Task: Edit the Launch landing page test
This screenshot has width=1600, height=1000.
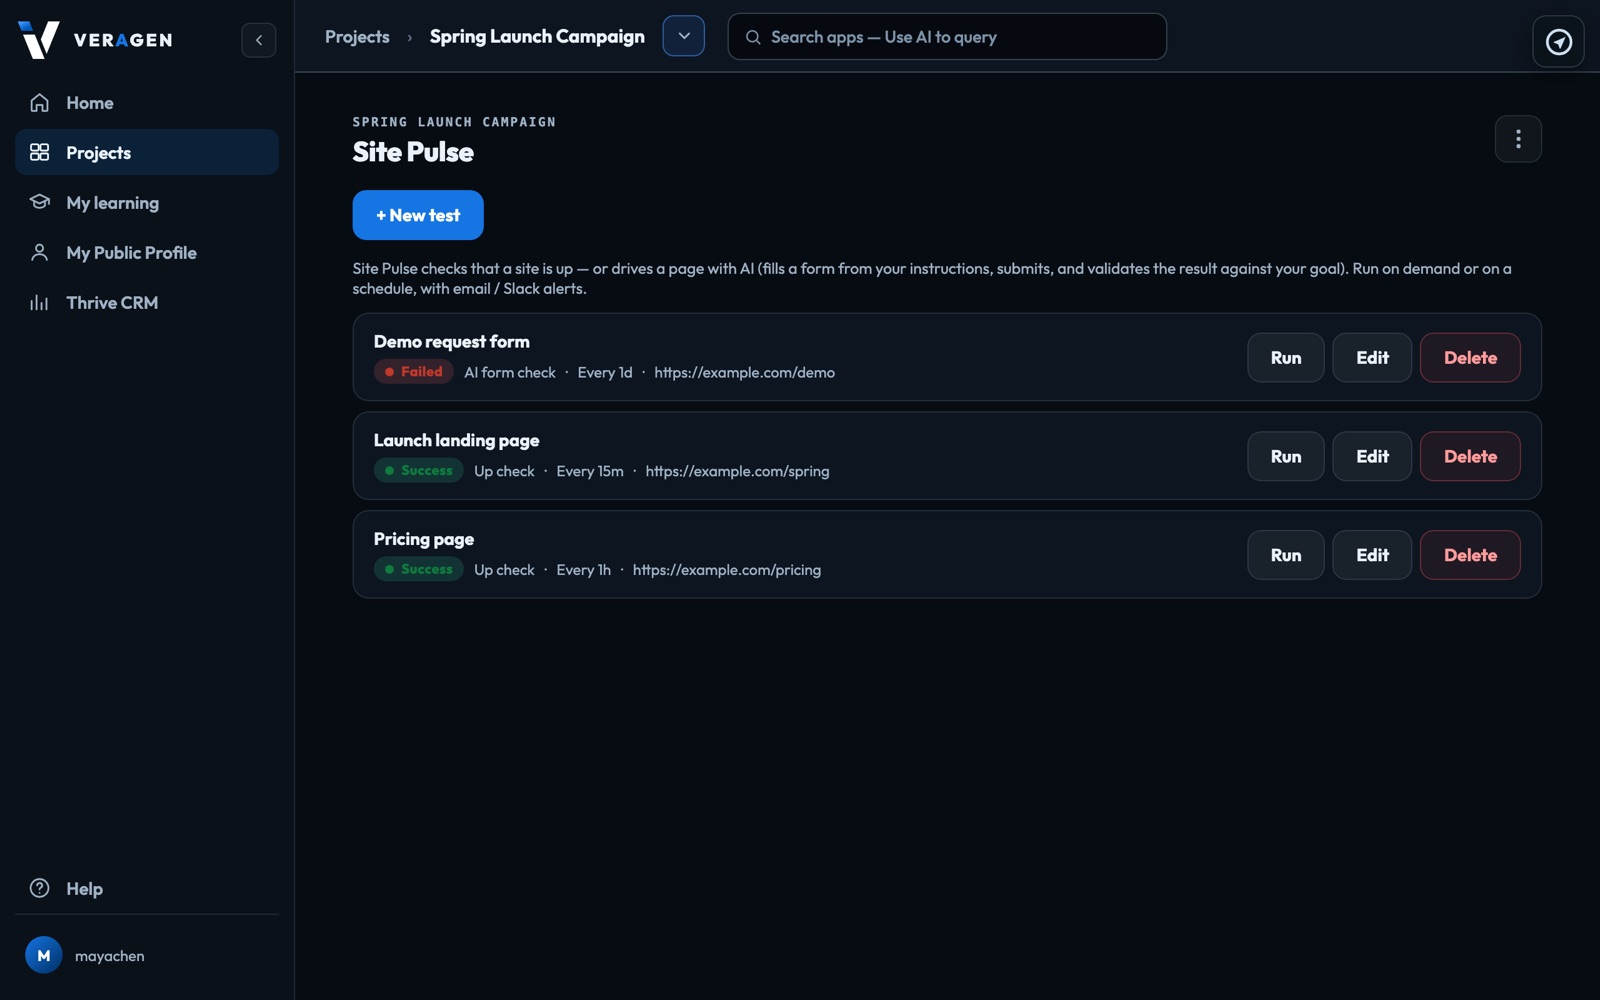Action: (1372, 456)
